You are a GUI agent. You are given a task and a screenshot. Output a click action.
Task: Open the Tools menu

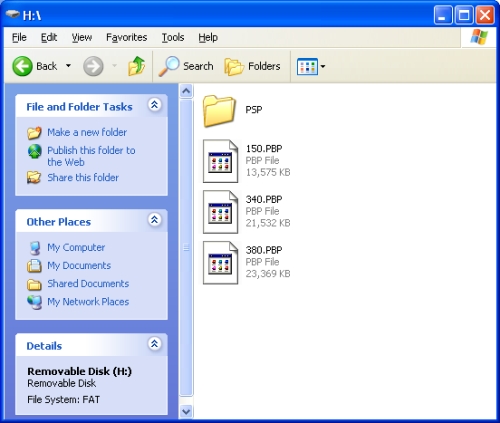click(x=173, y=37)
